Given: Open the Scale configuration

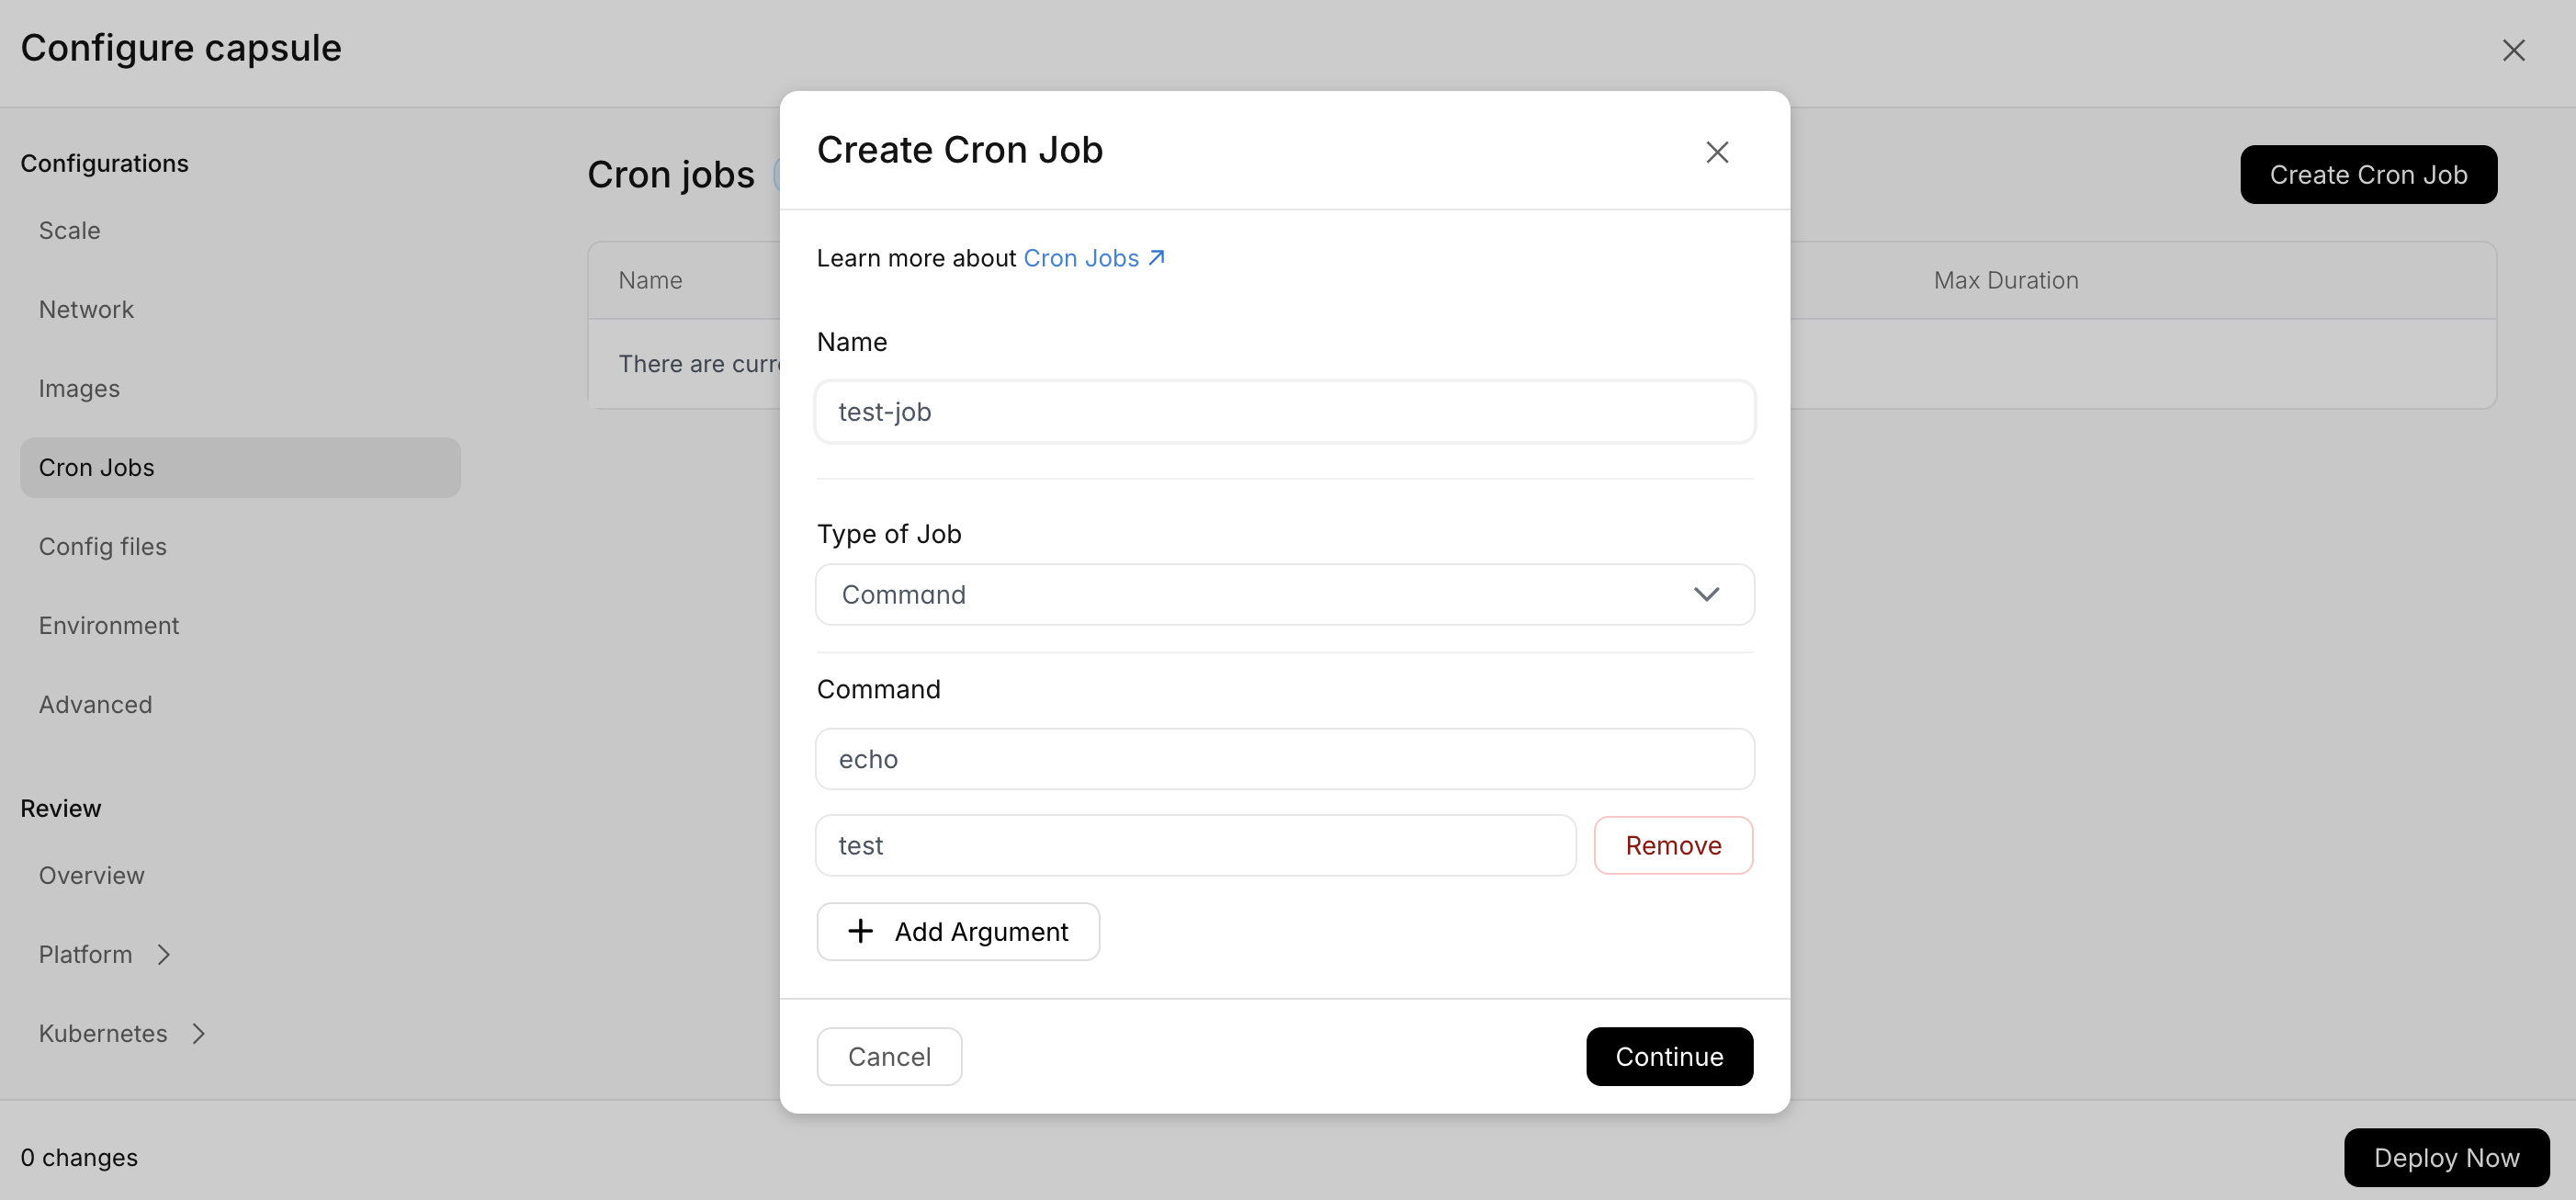Looking at the screenshot, I should point(69,231).
